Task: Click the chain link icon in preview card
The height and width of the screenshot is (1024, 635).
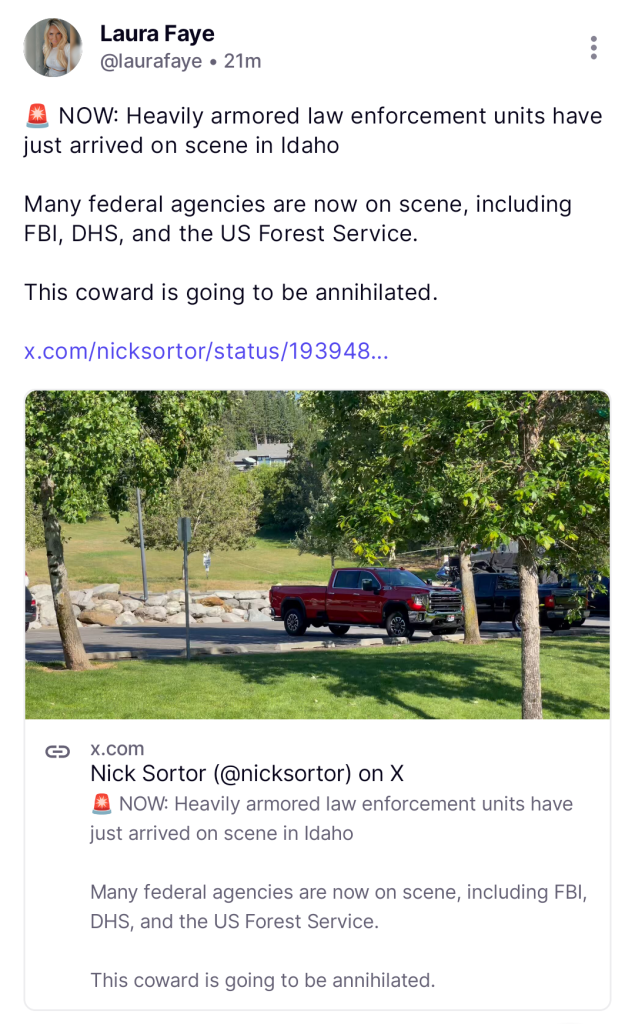Action: click(x=58, y=752)
